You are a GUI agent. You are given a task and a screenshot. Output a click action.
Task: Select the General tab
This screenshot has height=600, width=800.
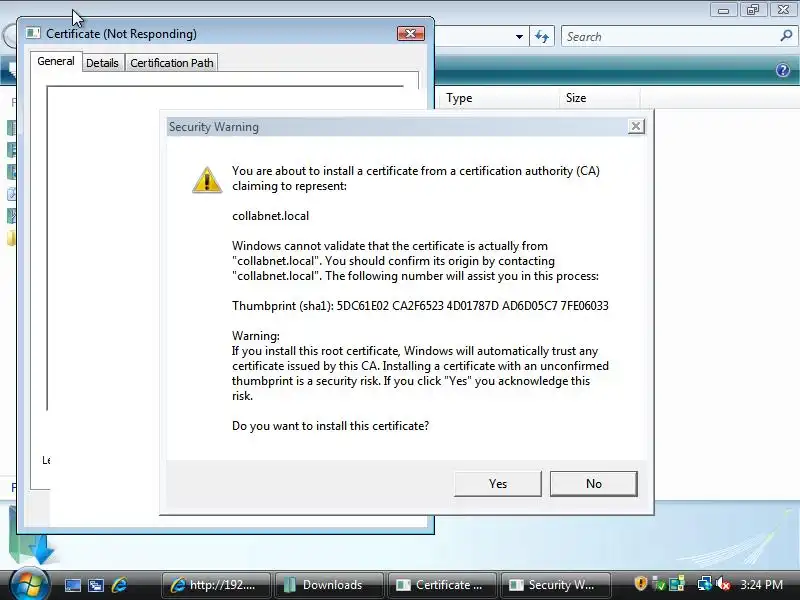coord(56,61)
